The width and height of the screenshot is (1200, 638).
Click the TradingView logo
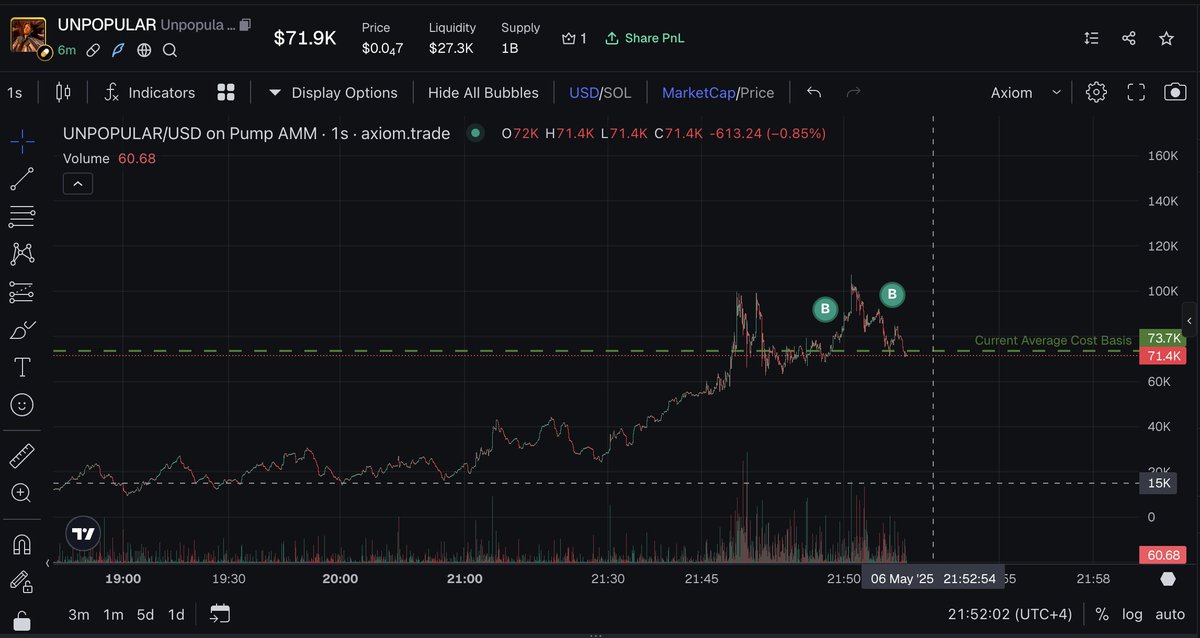coord(84,534)
